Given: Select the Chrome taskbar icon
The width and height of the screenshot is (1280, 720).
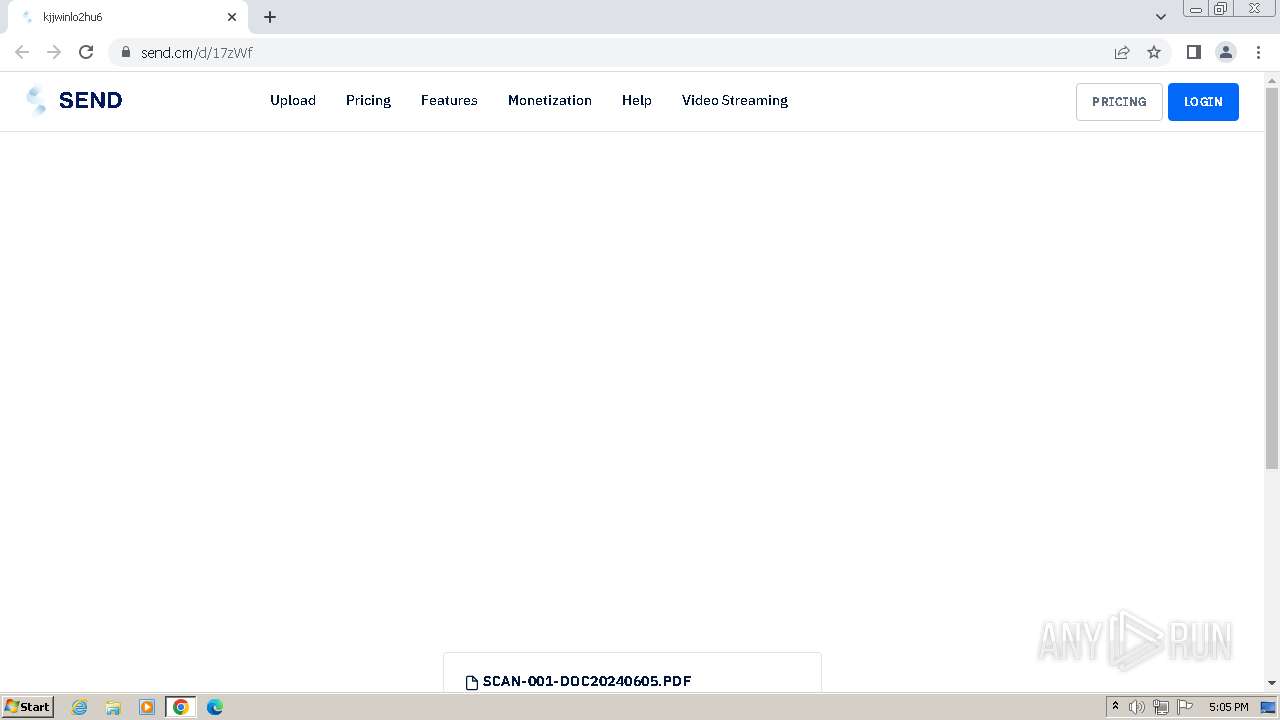Looking at the screenshot, I should pos(181,707).
